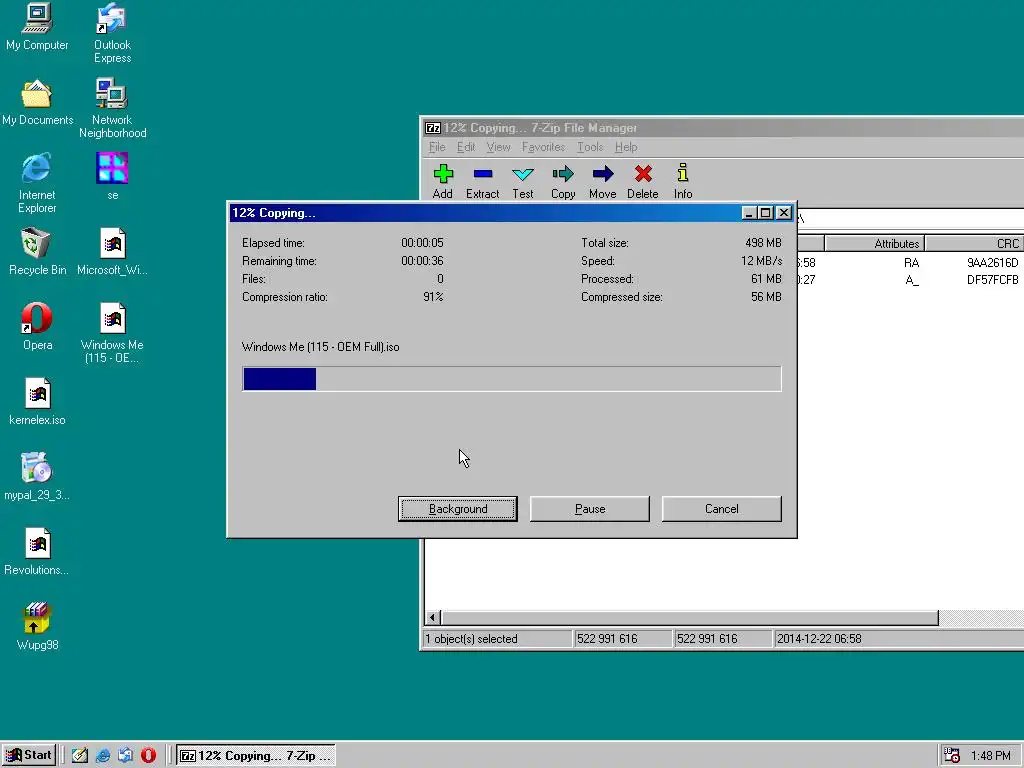Viewport: 1024px width, 768px height.
Task: Launch Internet Explorer from quick launch
Action: tap(103, 755)
